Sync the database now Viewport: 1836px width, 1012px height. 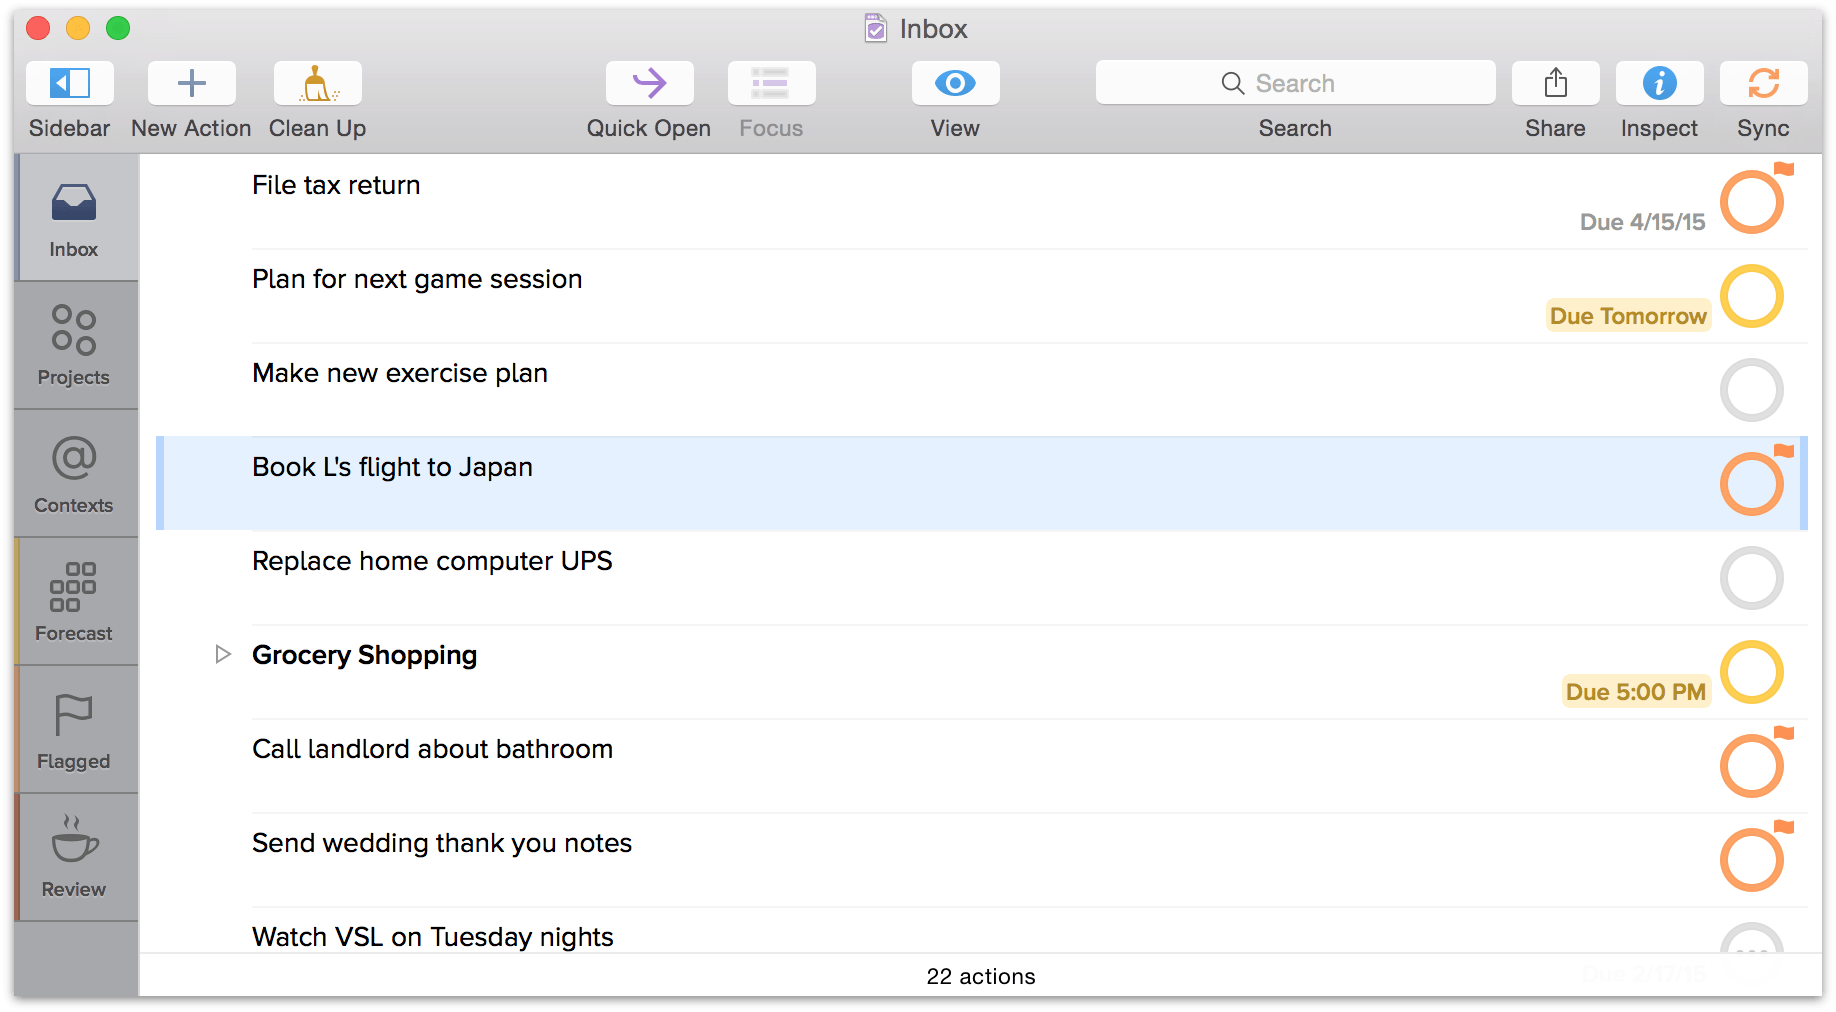click(1763, 83)
